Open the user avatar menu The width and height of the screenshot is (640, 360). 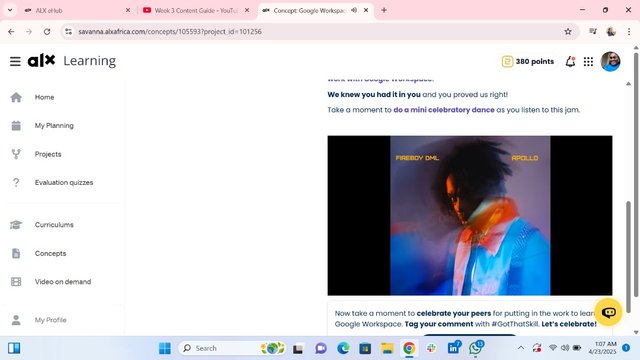611,62
